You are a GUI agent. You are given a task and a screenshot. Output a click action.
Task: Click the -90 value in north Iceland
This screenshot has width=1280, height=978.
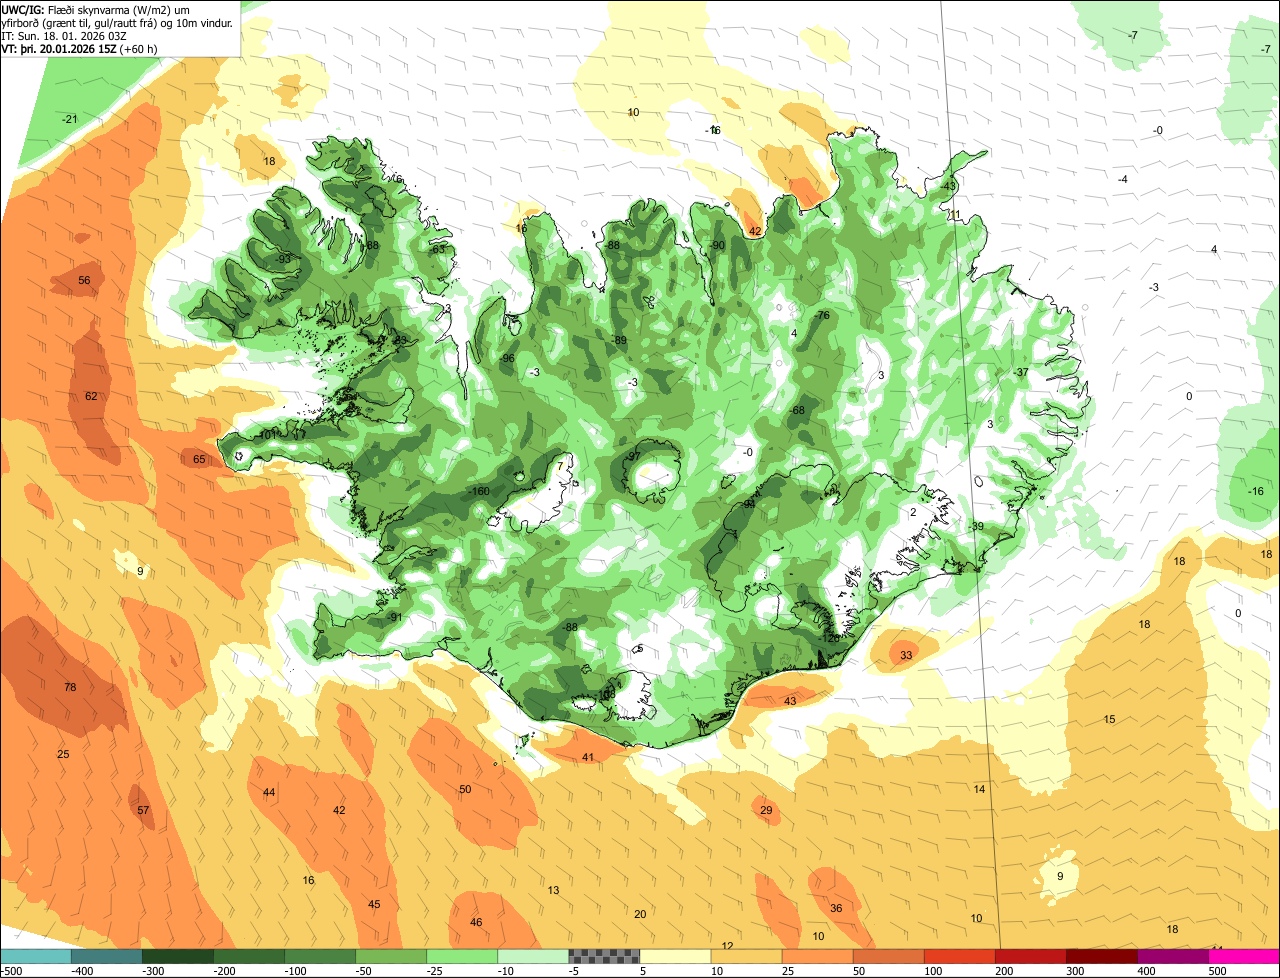click(716, 245)
